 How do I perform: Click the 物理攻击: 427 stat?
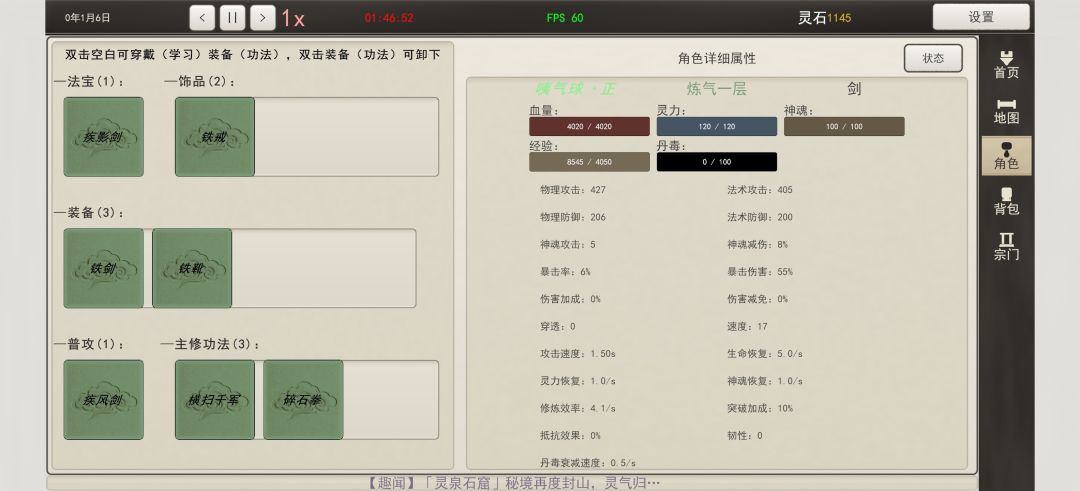pos(573,189)
